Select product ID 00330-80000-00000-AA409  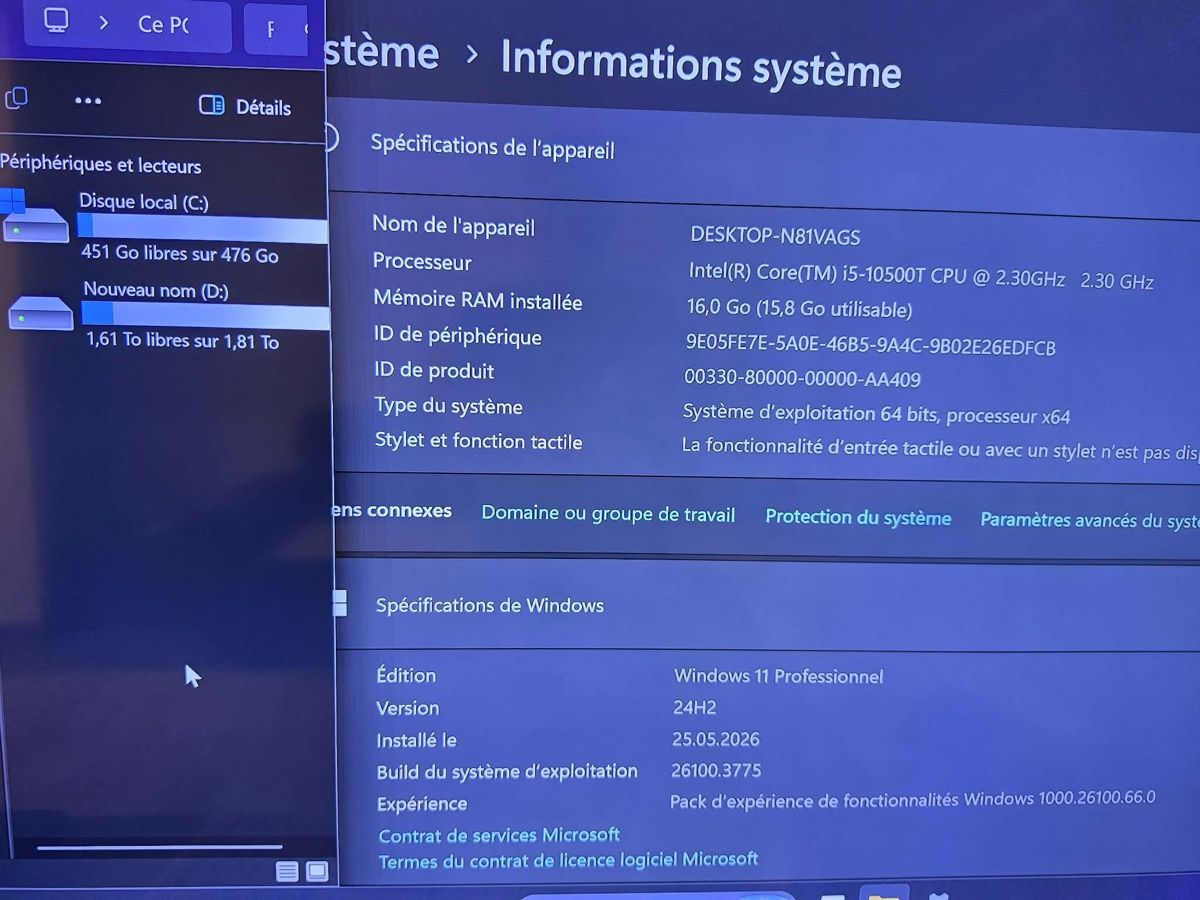coord(802,378)
